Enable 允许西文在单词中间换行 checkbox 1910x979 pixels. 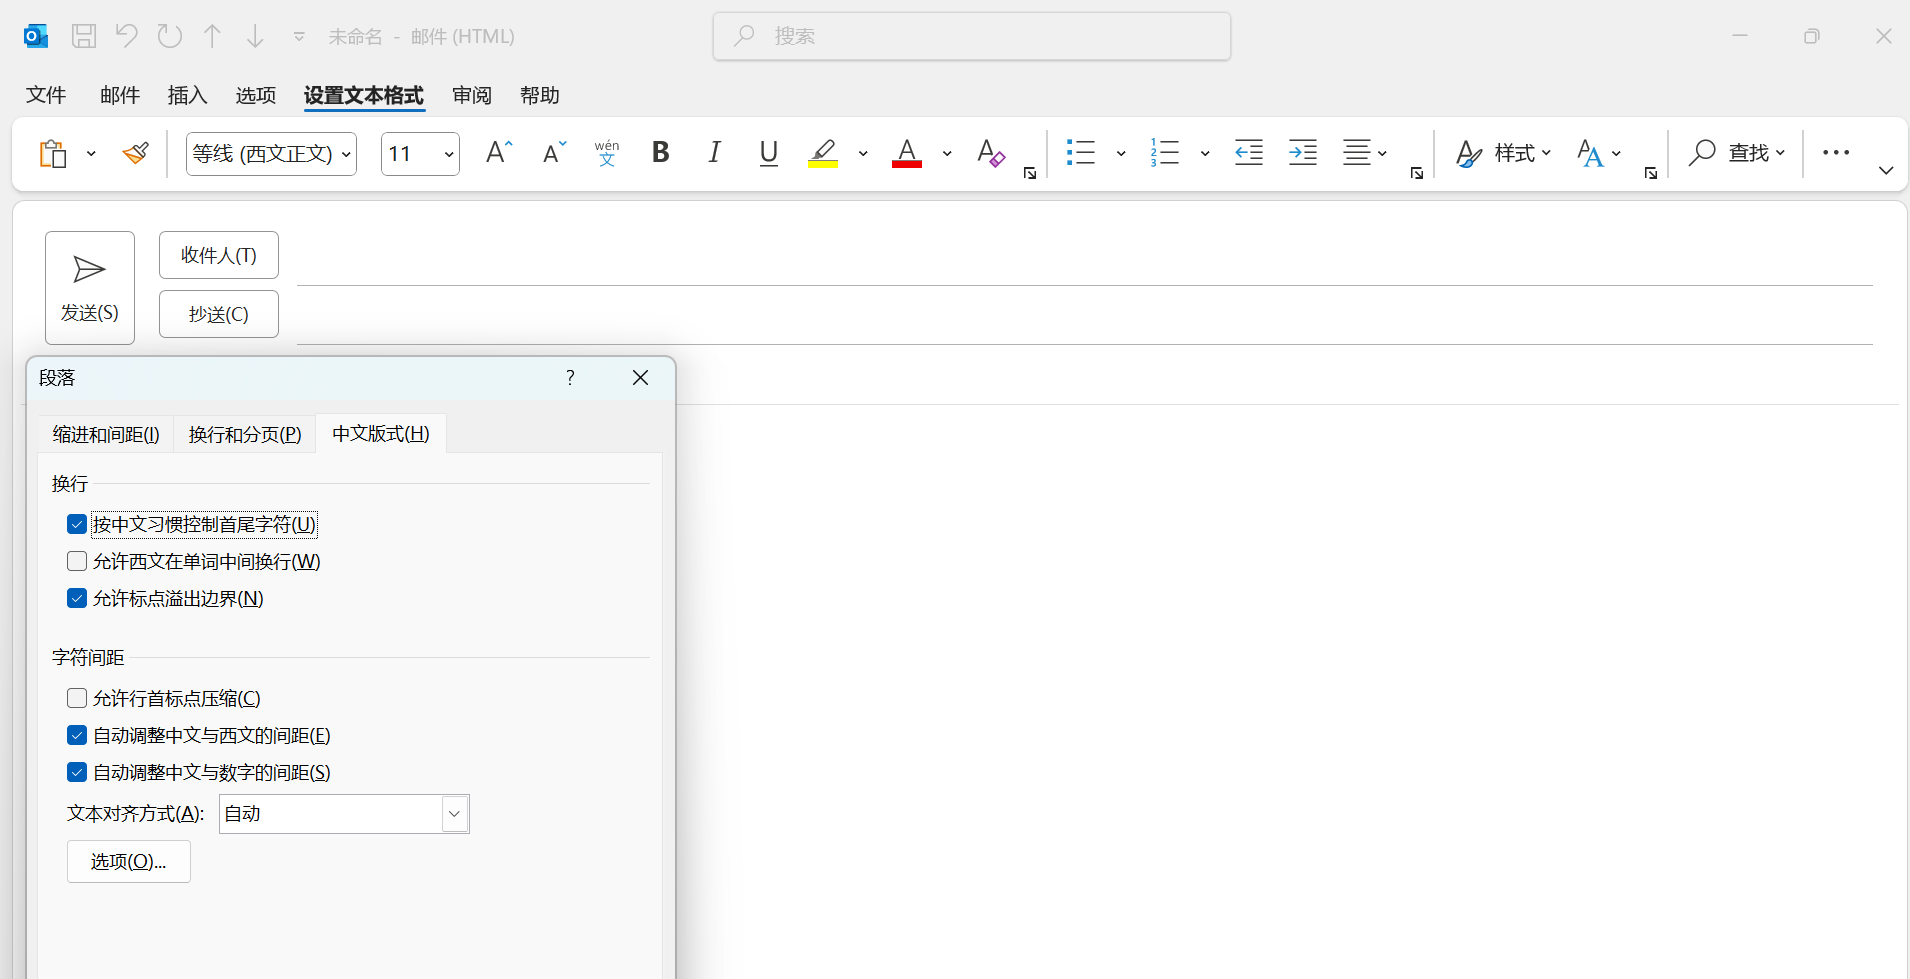[x=77, y=562]
